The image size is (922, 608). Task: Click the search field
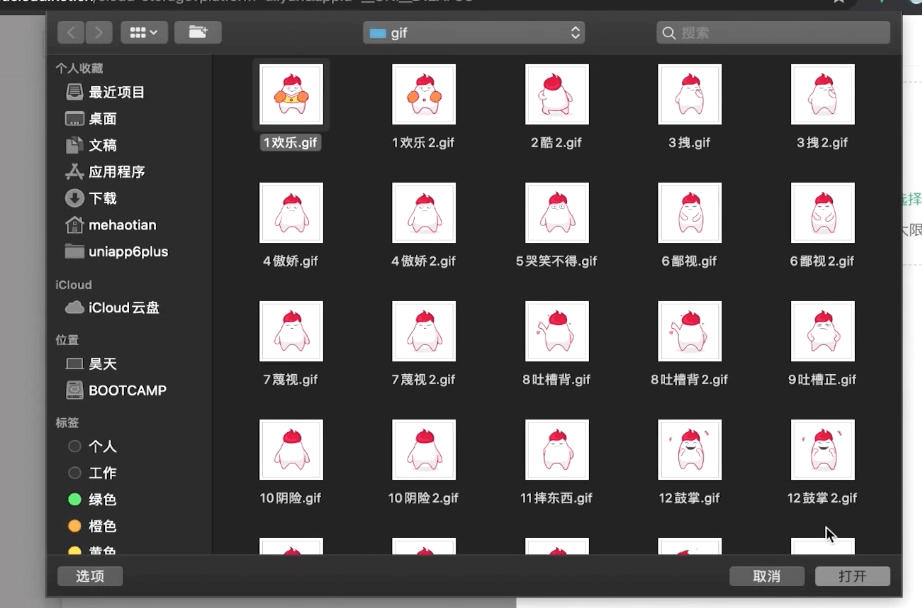coord(773,33)
